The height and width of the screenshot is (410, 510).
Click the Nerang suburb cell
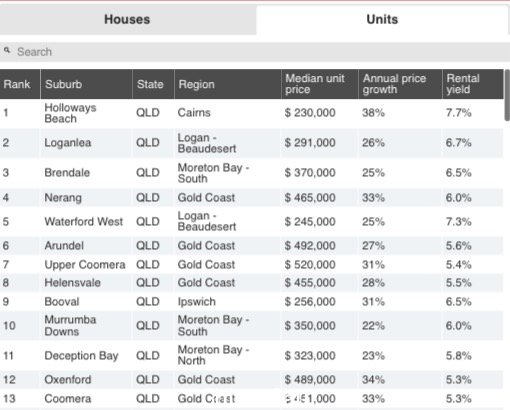click(x=63, y=198)
